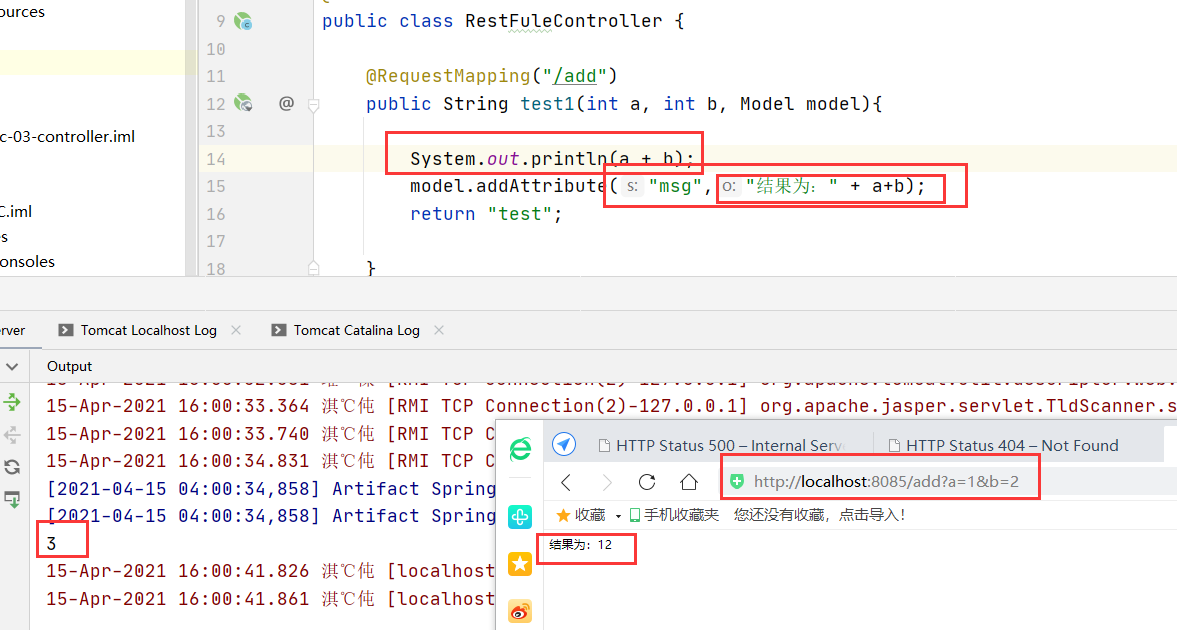Click line number 14 in the gutter

216,159
